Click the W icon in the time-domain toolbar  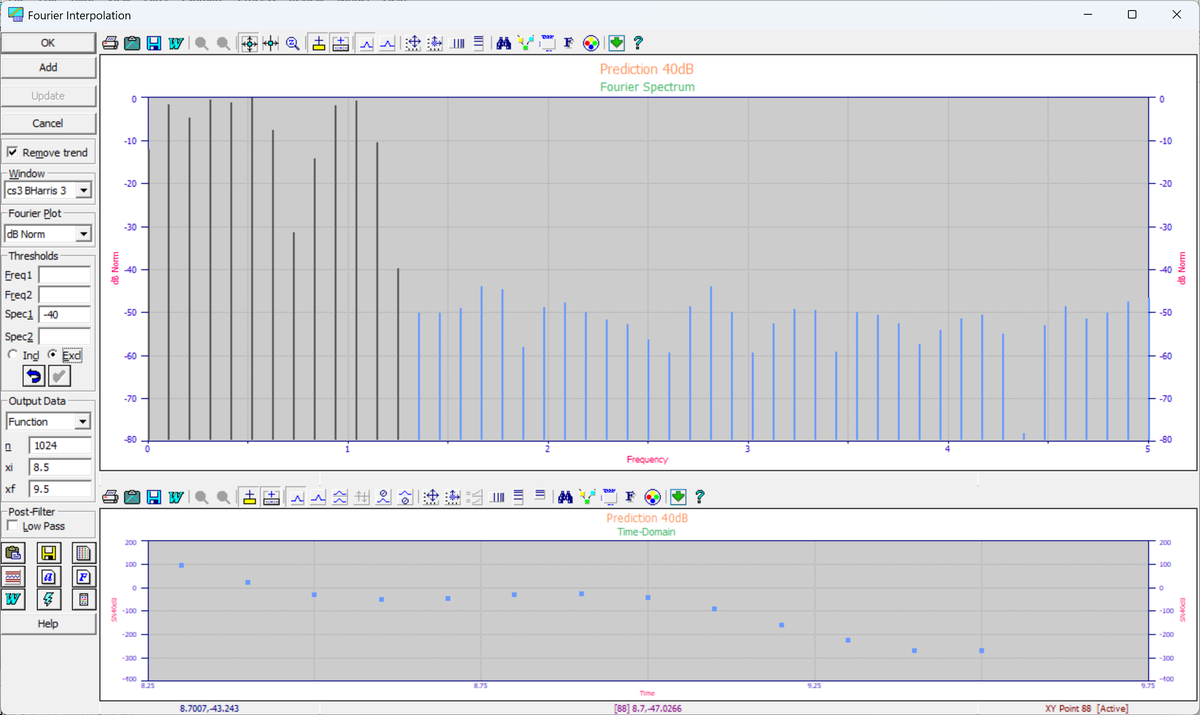176,497
